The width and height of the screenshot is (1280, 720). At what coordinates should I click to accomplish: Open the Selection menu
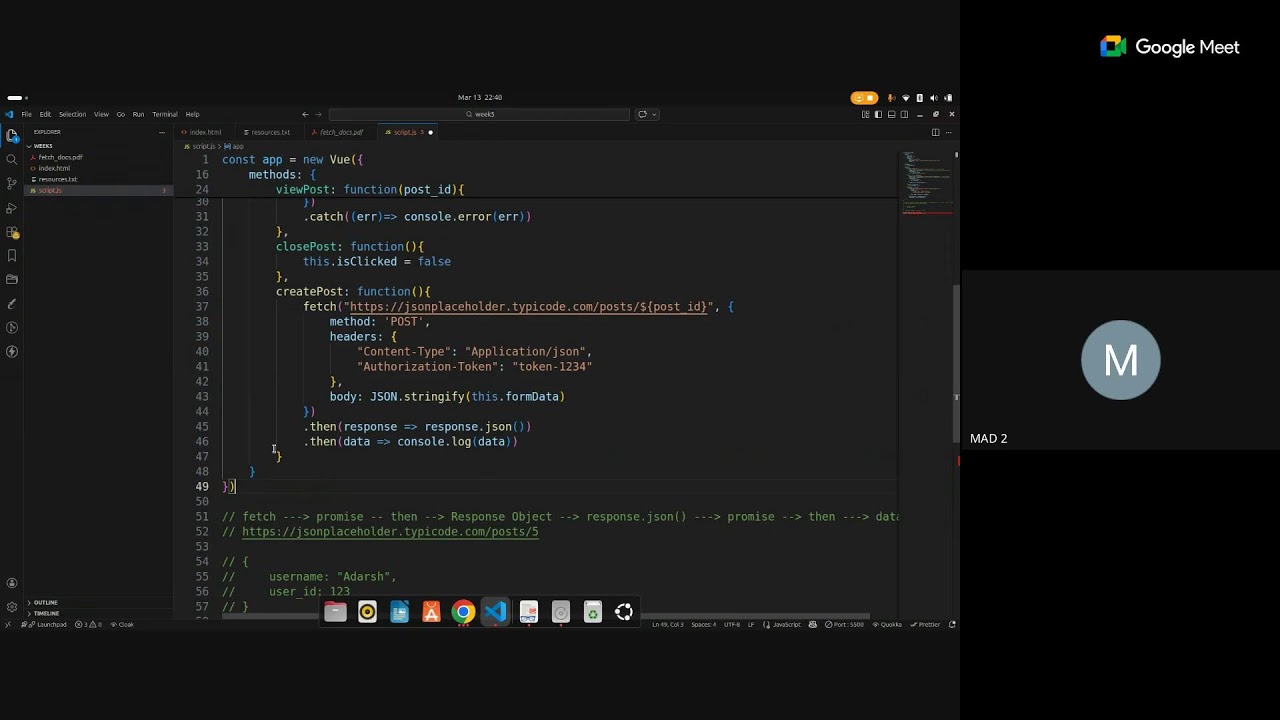click(x=72, y=114)
